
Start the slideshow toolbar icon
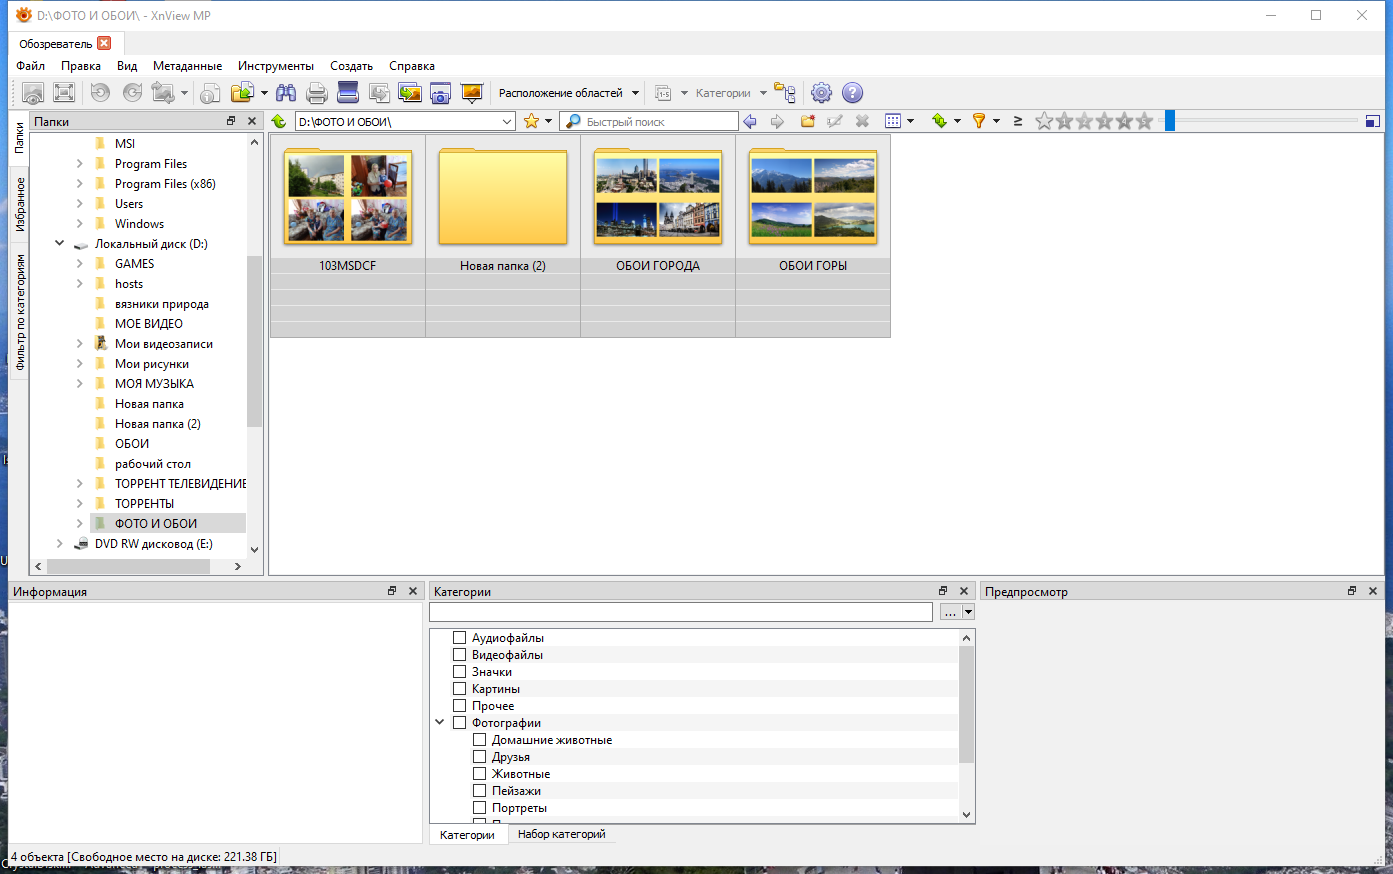tap(472, 93)
